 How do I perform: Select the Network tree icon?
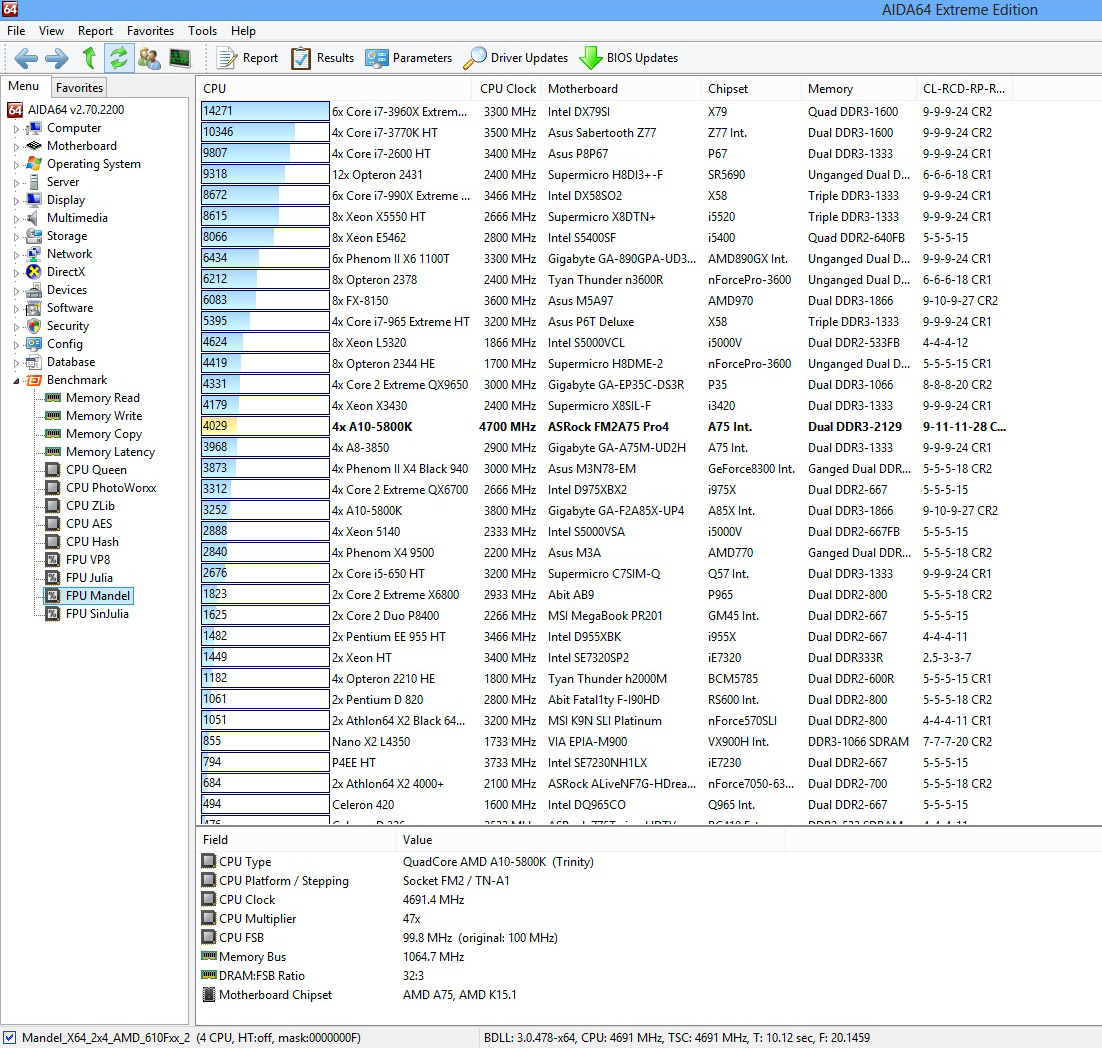[33, 254]
